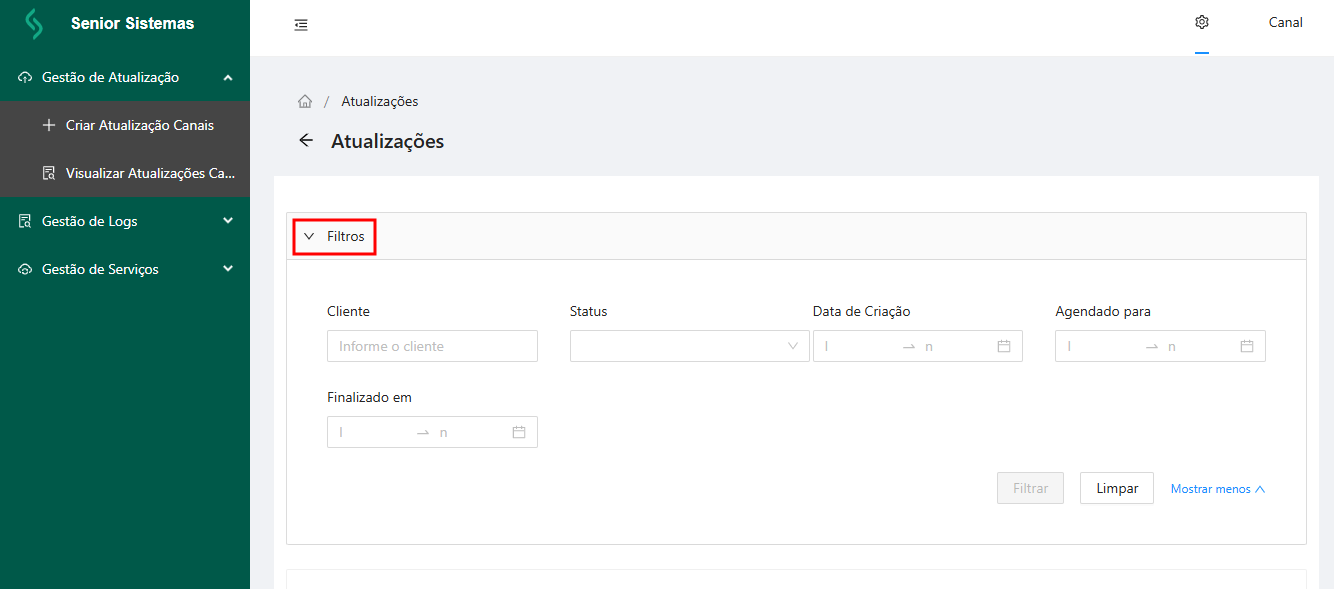Image resolution: width=1334 pixels, height=589 pixels.
Task: Open the Status dropdown
Action: [x=689, y=346]
